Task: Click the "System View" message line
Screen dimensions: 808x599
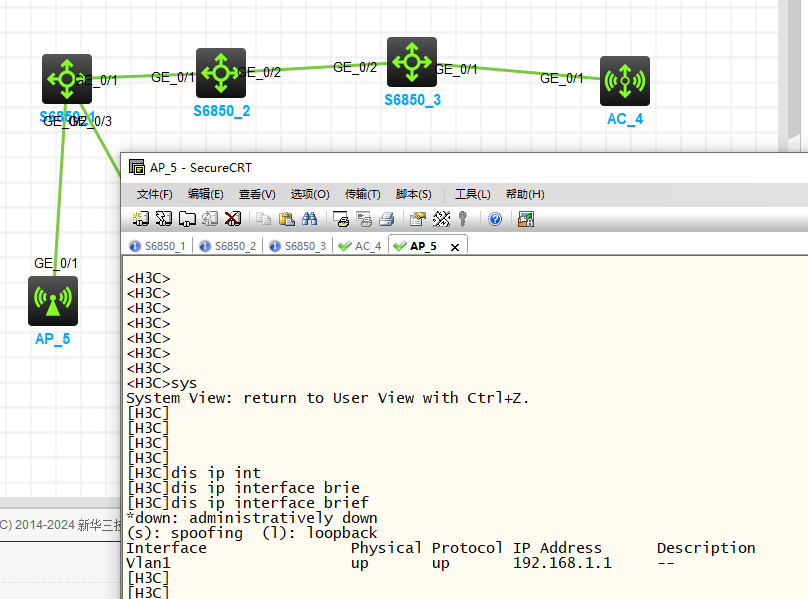Action: pos(328,398)
